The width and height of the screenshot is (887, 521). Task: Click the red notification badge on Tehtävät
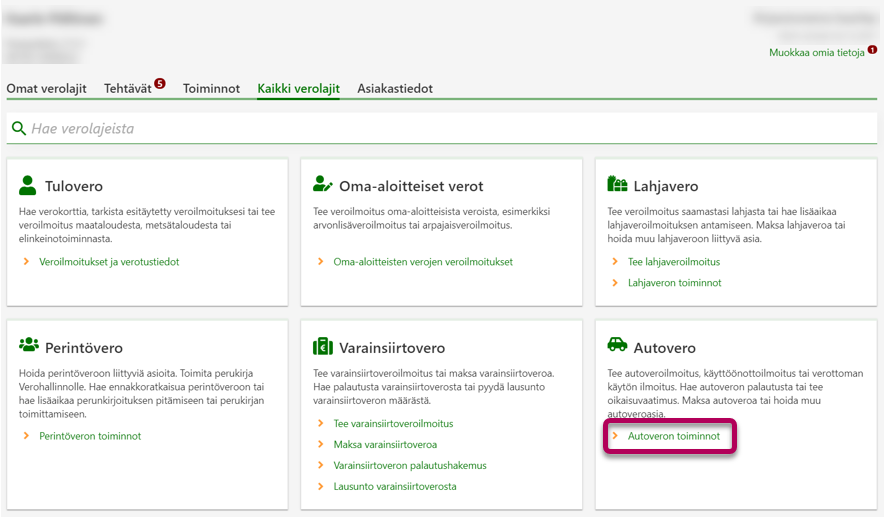(x=160, y=83)
